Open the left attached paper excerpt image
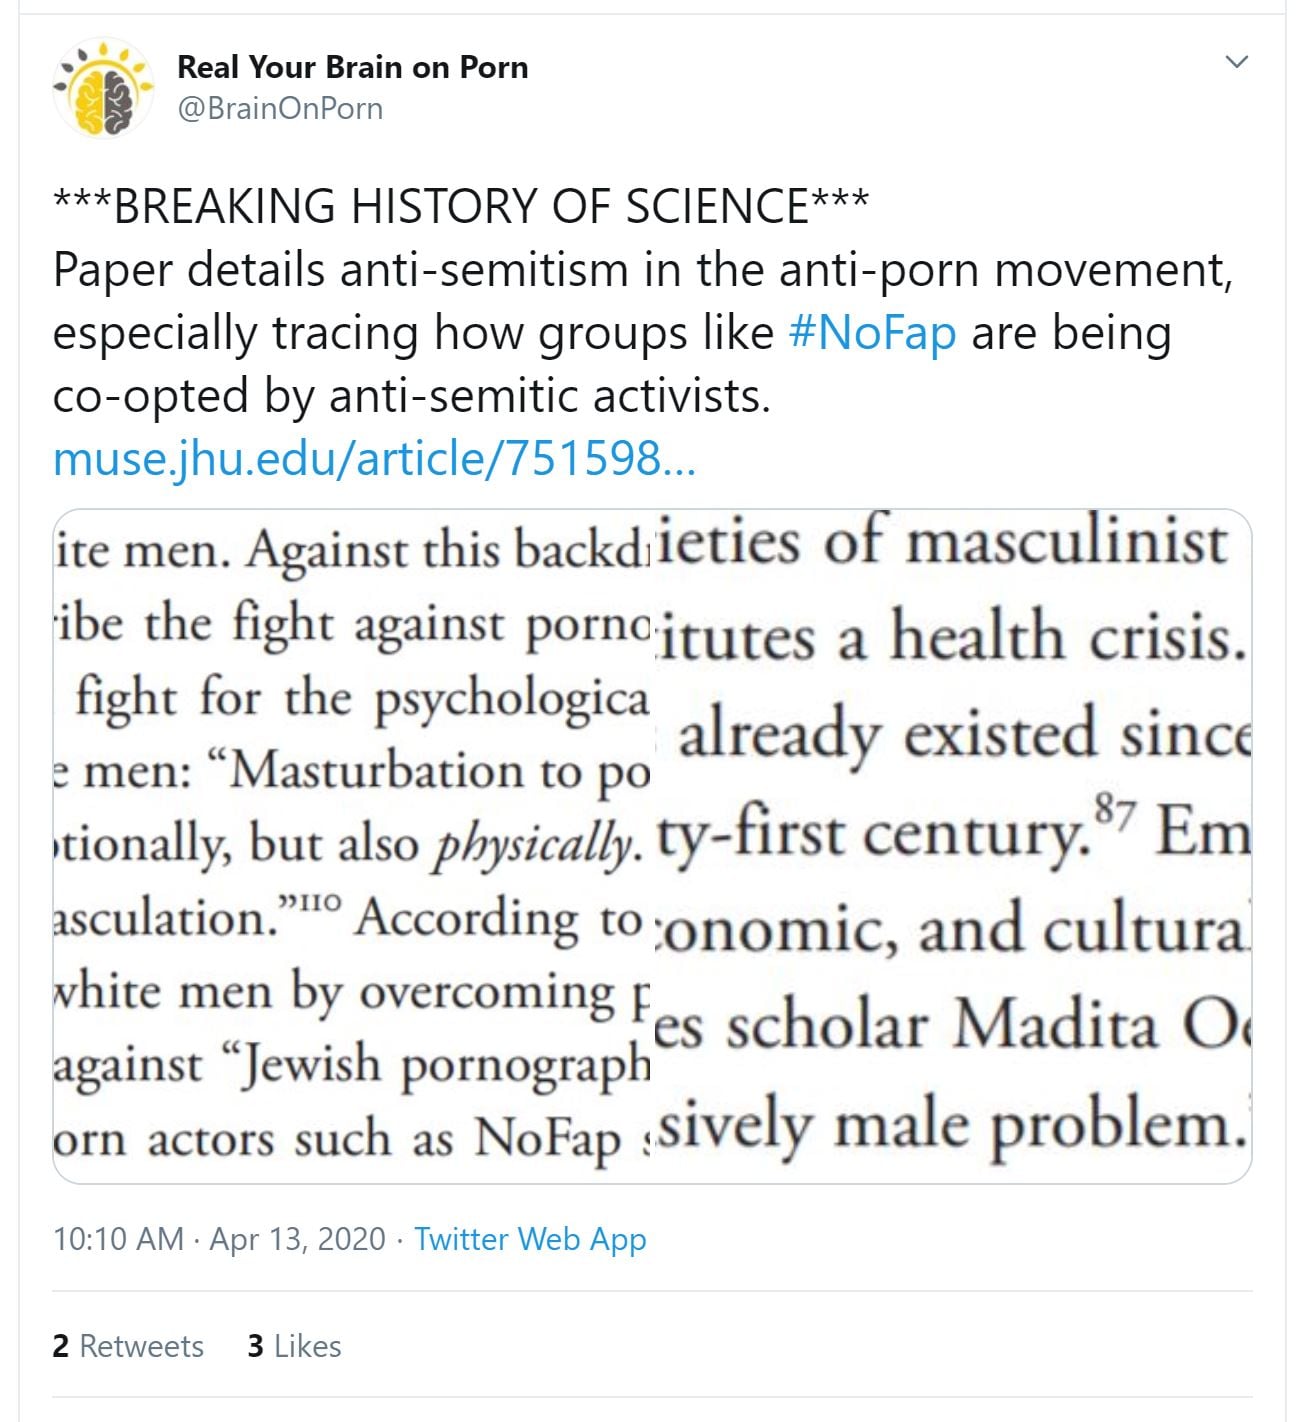This screenshot has width=1296, height=1422. pyautogui.click(x=350, y=846)
